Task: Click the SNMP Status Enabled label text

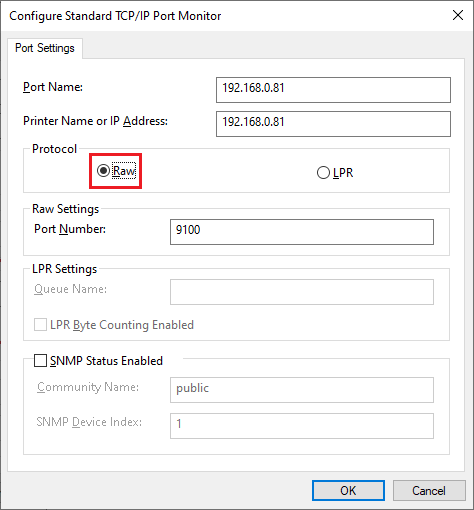Action: point(106,361)
